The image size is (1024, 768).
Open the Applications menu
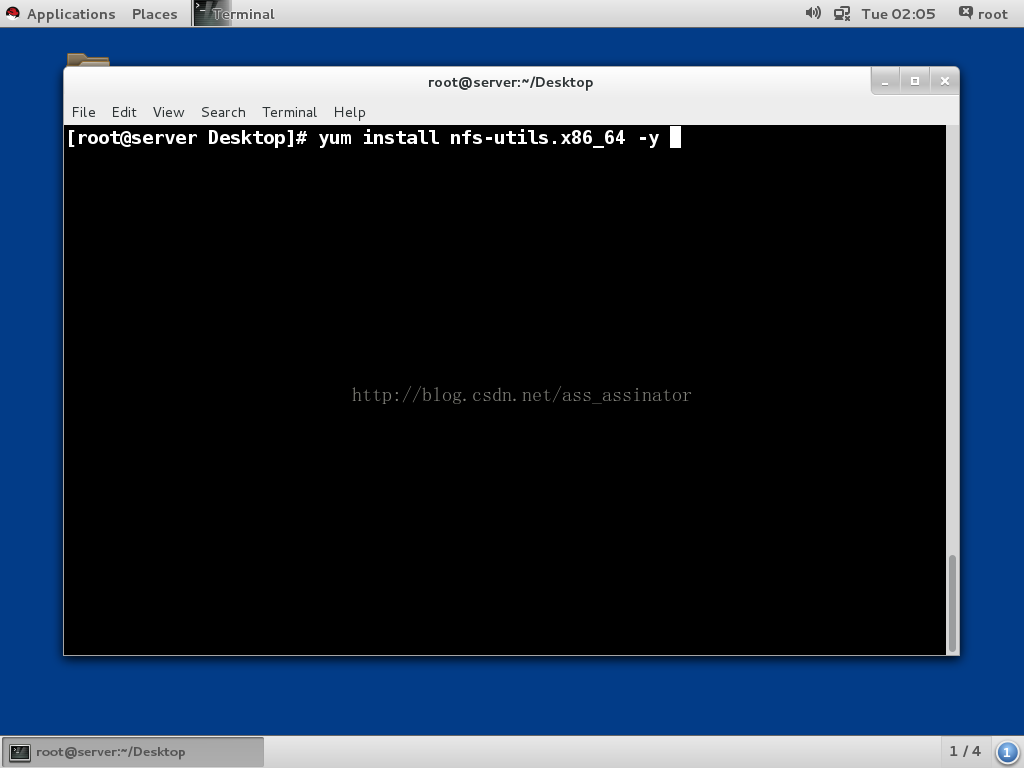pyautogui.click(x=71, y=14)
